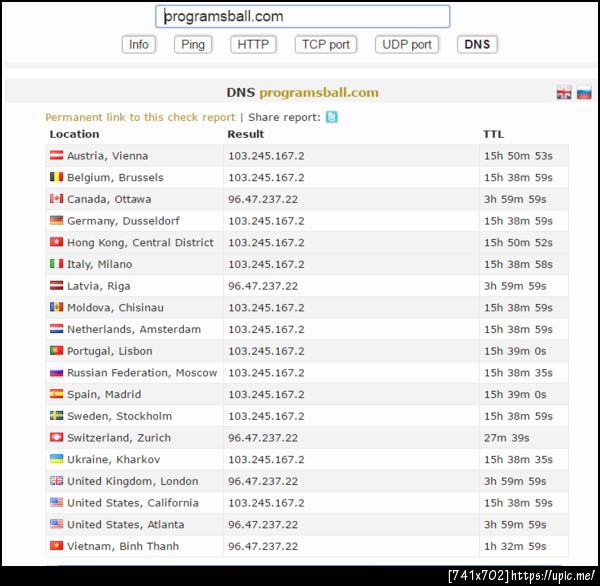The image size is (600, 586).
Task: Focus the programsball.com host input field
Action: click(302, 16)
